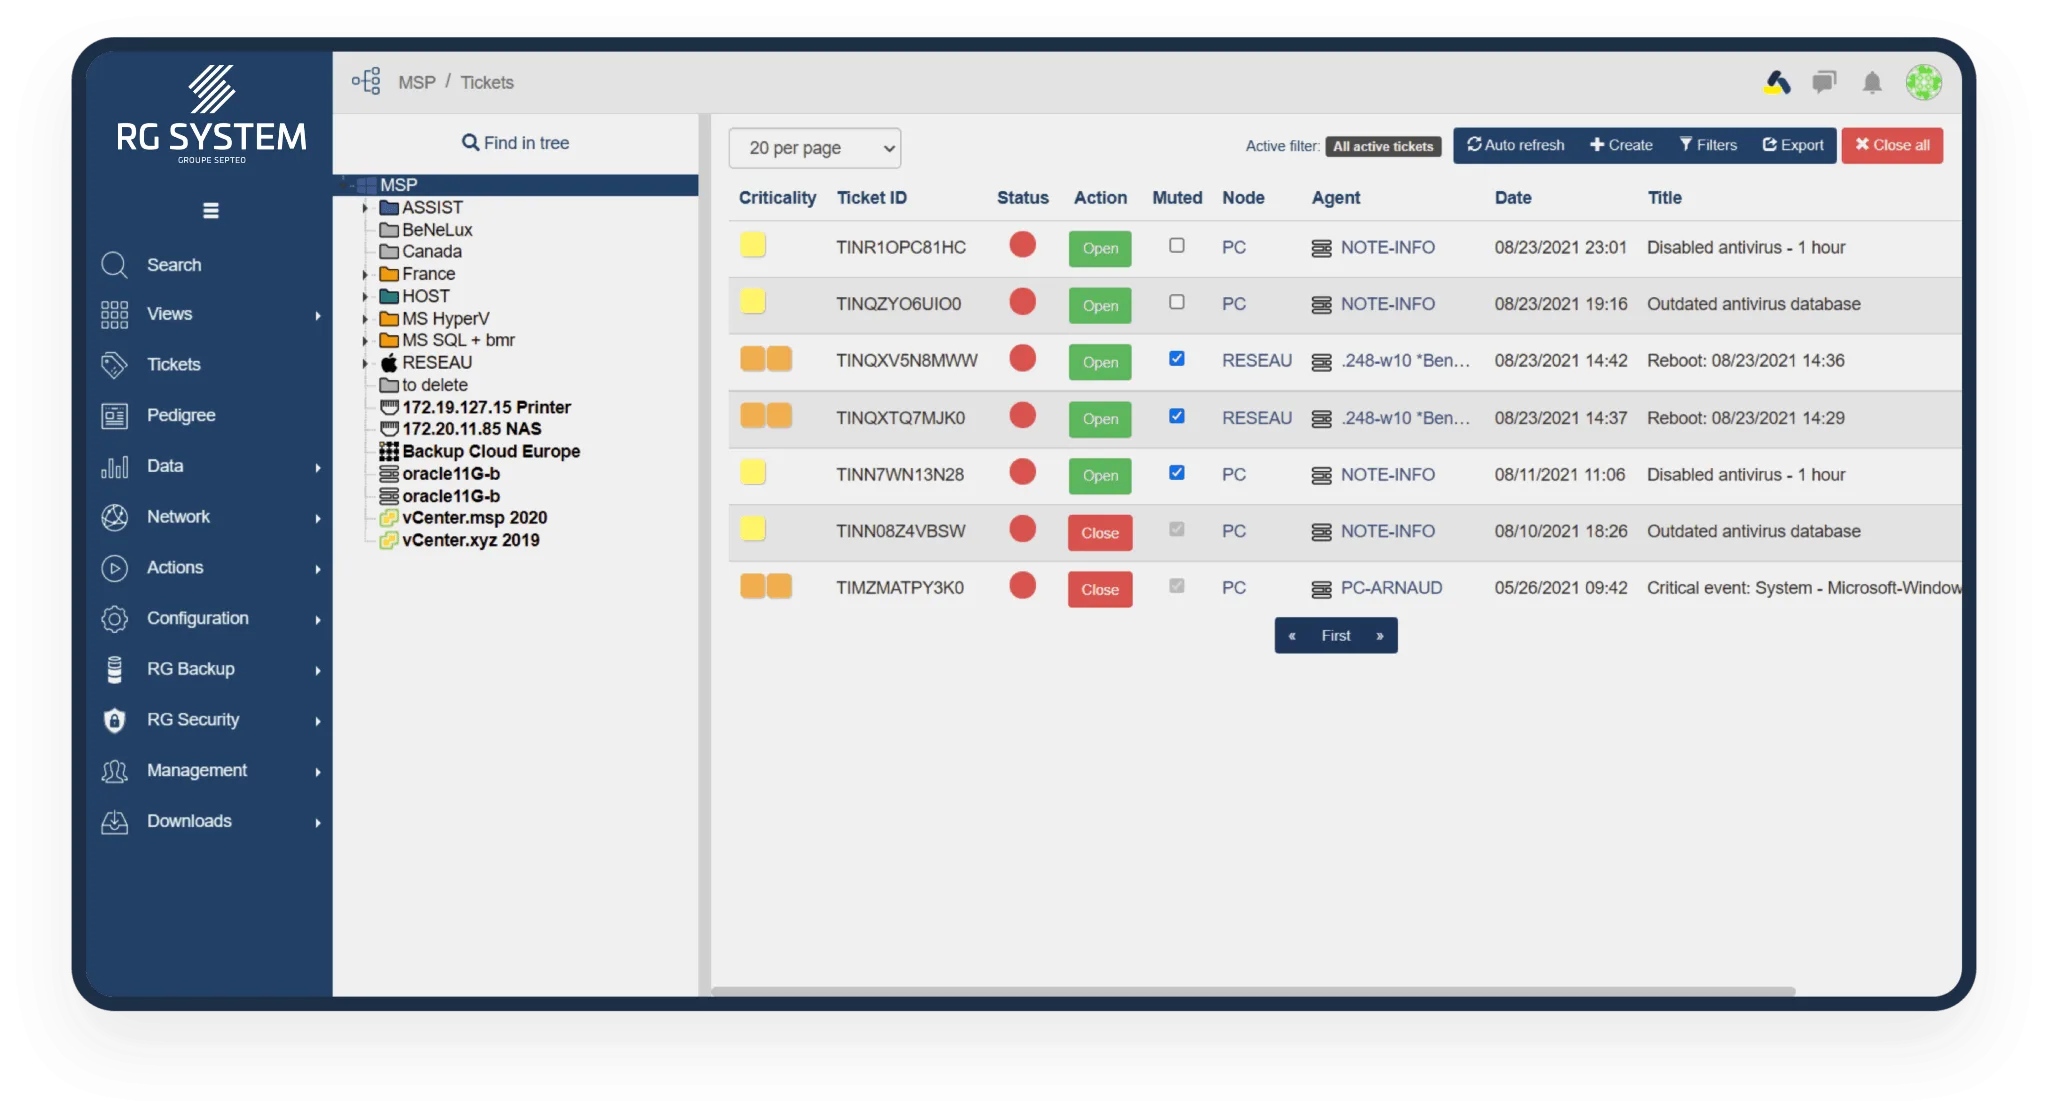Viewport: 2048px width, 1117px height.
Task: Expand the France folder in tree
Action: [365, 275]
